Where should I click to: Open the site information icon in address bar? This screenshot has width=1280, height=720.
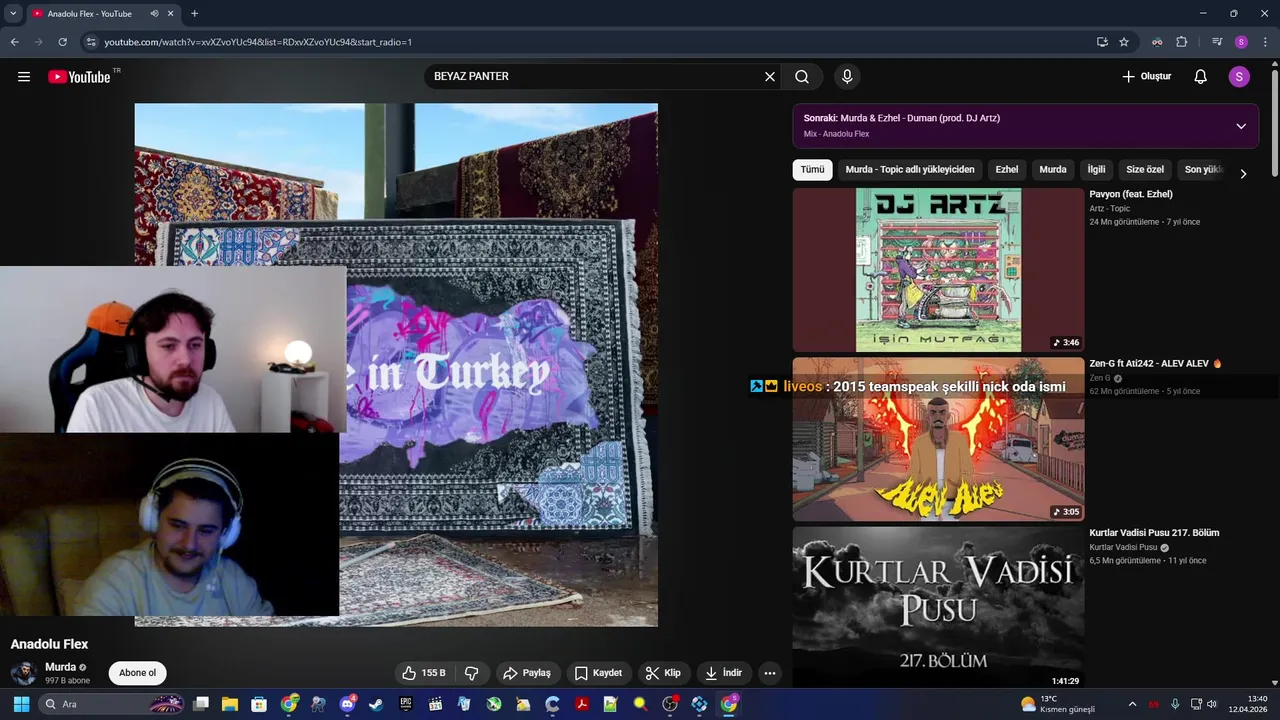(91, 42)
